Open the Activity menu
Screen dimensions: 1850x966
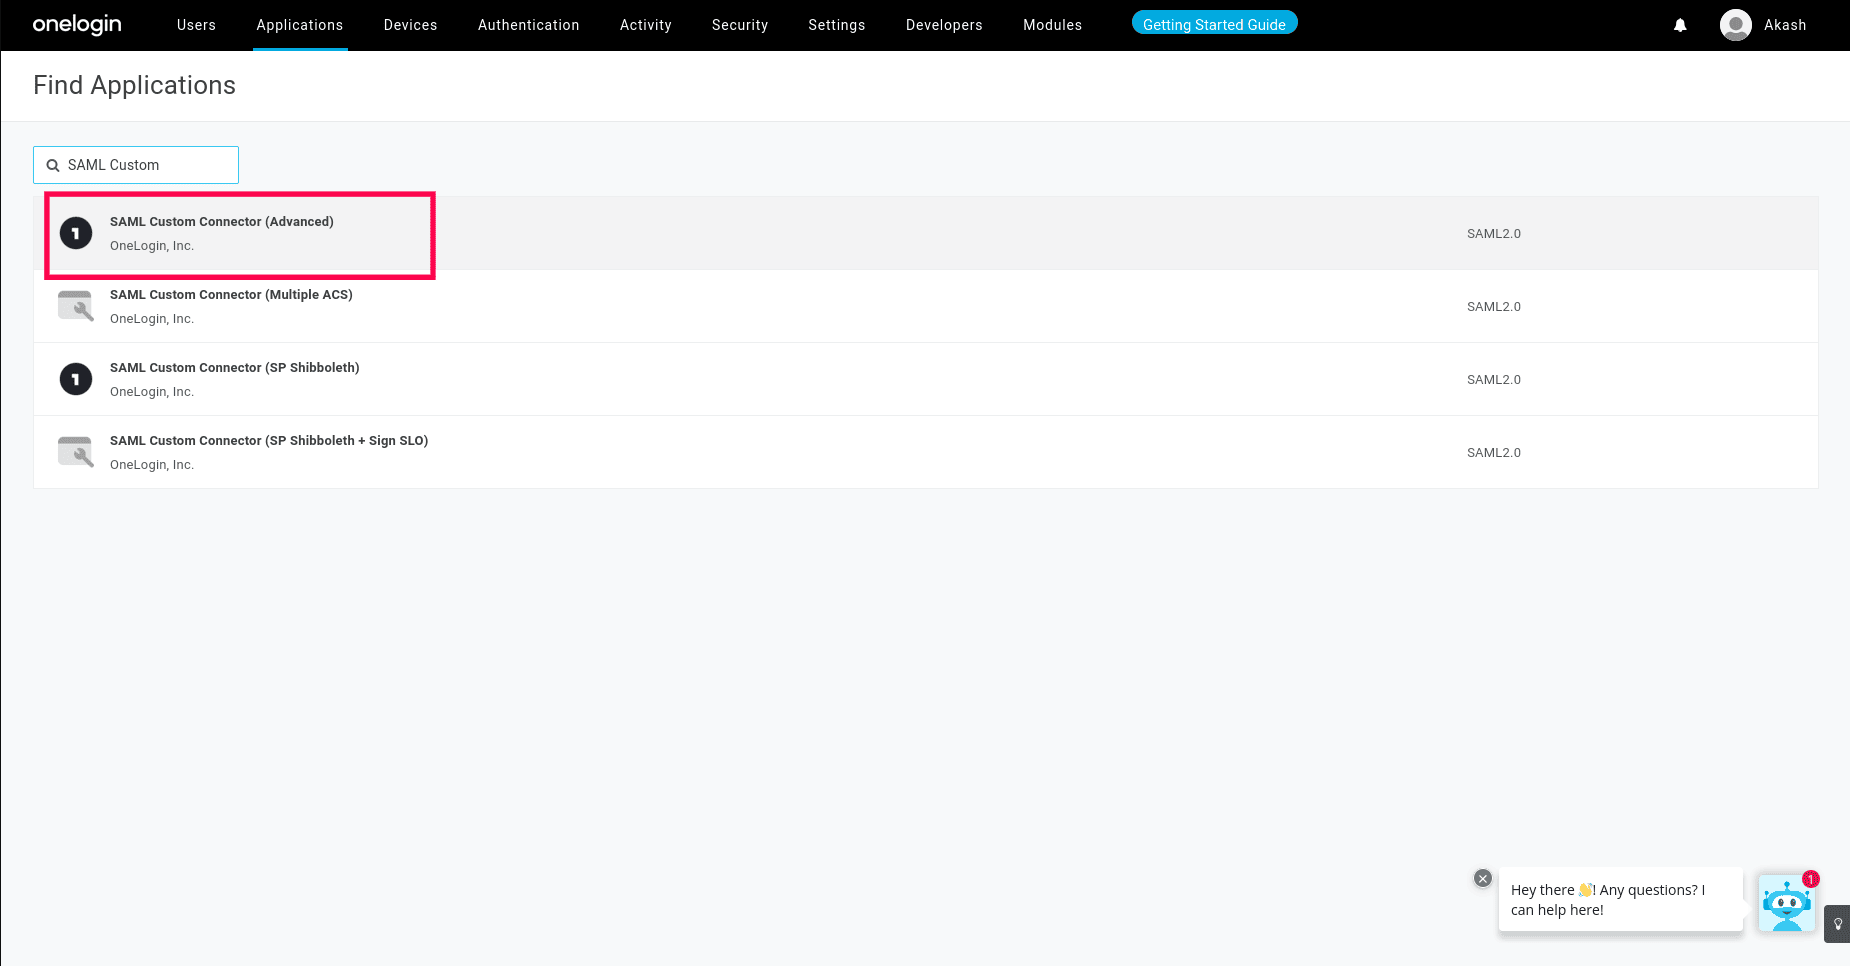(x=646, y=25)
